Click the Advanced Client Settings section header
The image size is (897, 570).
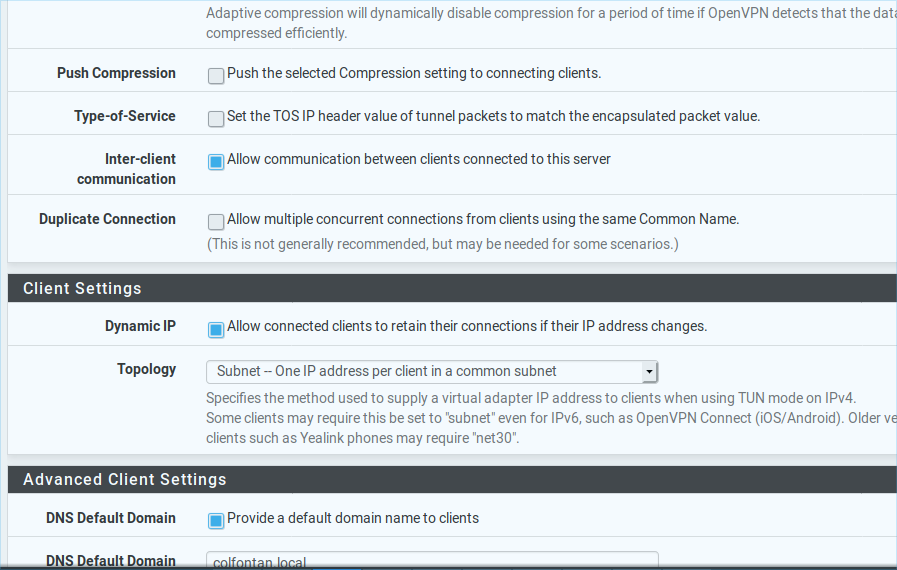[124, 479]
